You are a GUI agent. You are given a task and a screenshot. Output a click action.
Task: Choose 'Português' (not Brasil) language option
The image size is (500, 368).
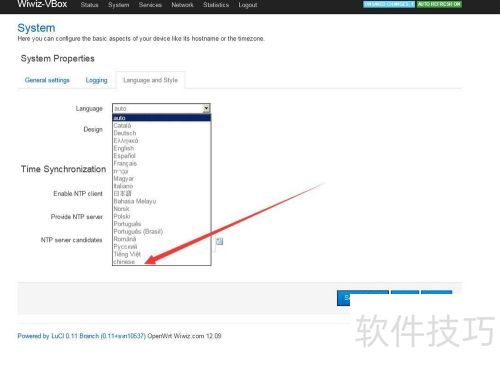162,224
